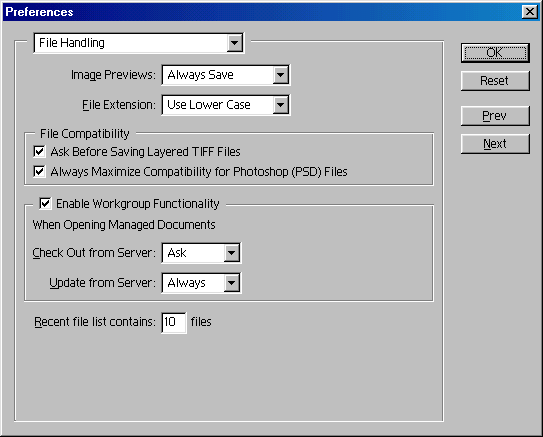Click the OK button
This screenshot has width=543, height=437.
[x=495, y=53]
